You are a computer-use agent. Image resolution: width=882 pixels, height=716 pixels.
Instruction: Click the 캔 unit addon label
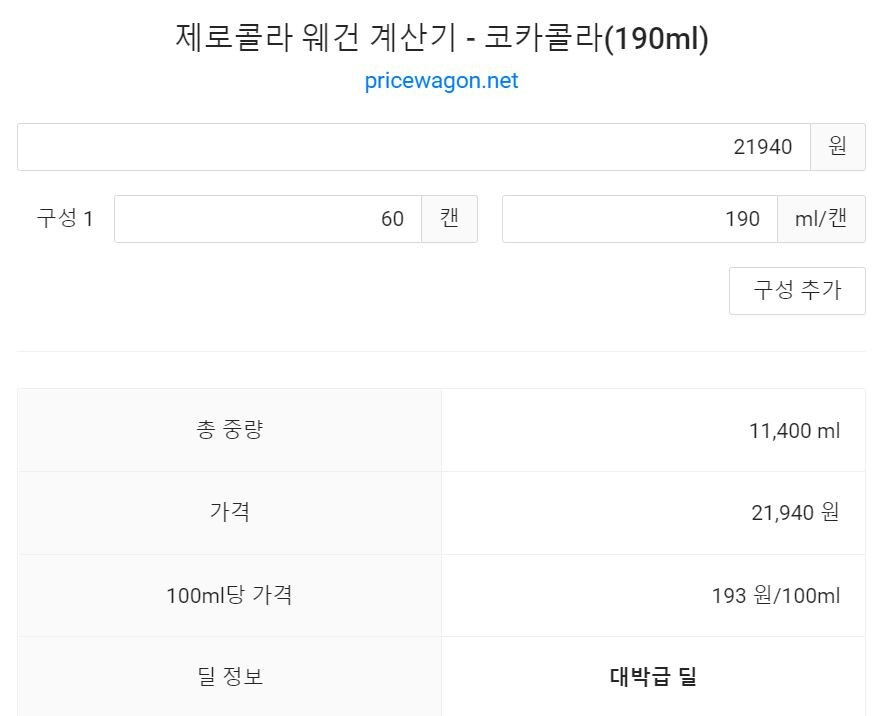(x=449, y=219)
